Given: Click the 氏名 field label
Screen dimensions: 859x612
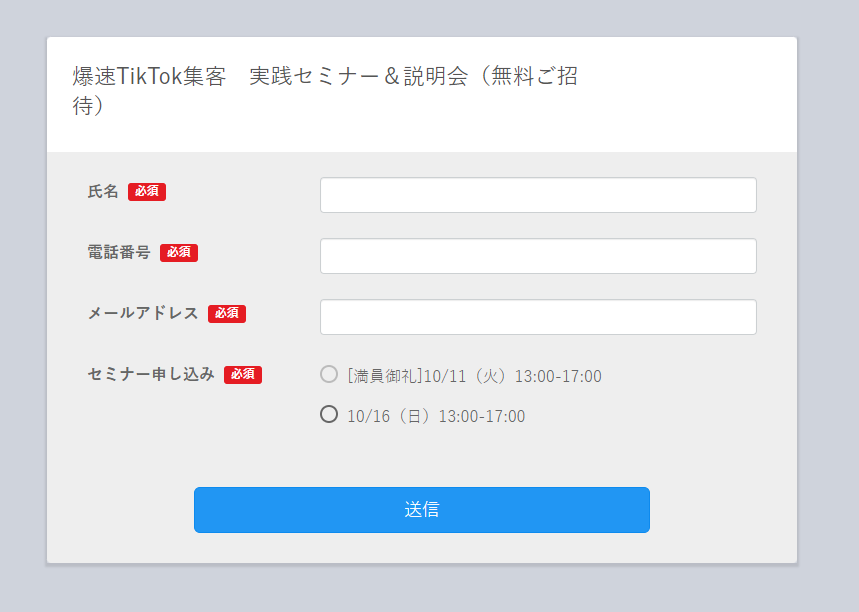Looking at the screenshot, I should pos(103,191).
